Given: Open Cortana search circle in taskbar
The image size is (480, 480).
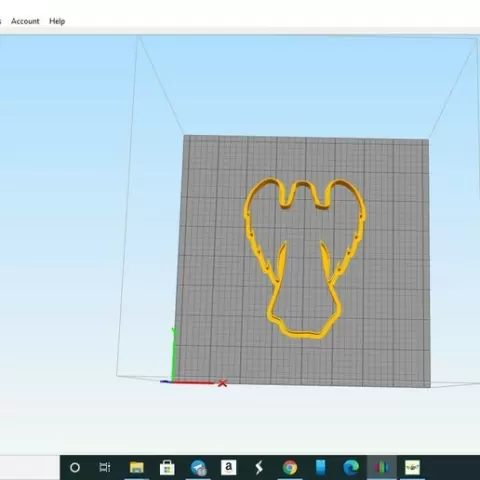Looking at the screenshot, I should pyautogui.click(x=75, y=467).
